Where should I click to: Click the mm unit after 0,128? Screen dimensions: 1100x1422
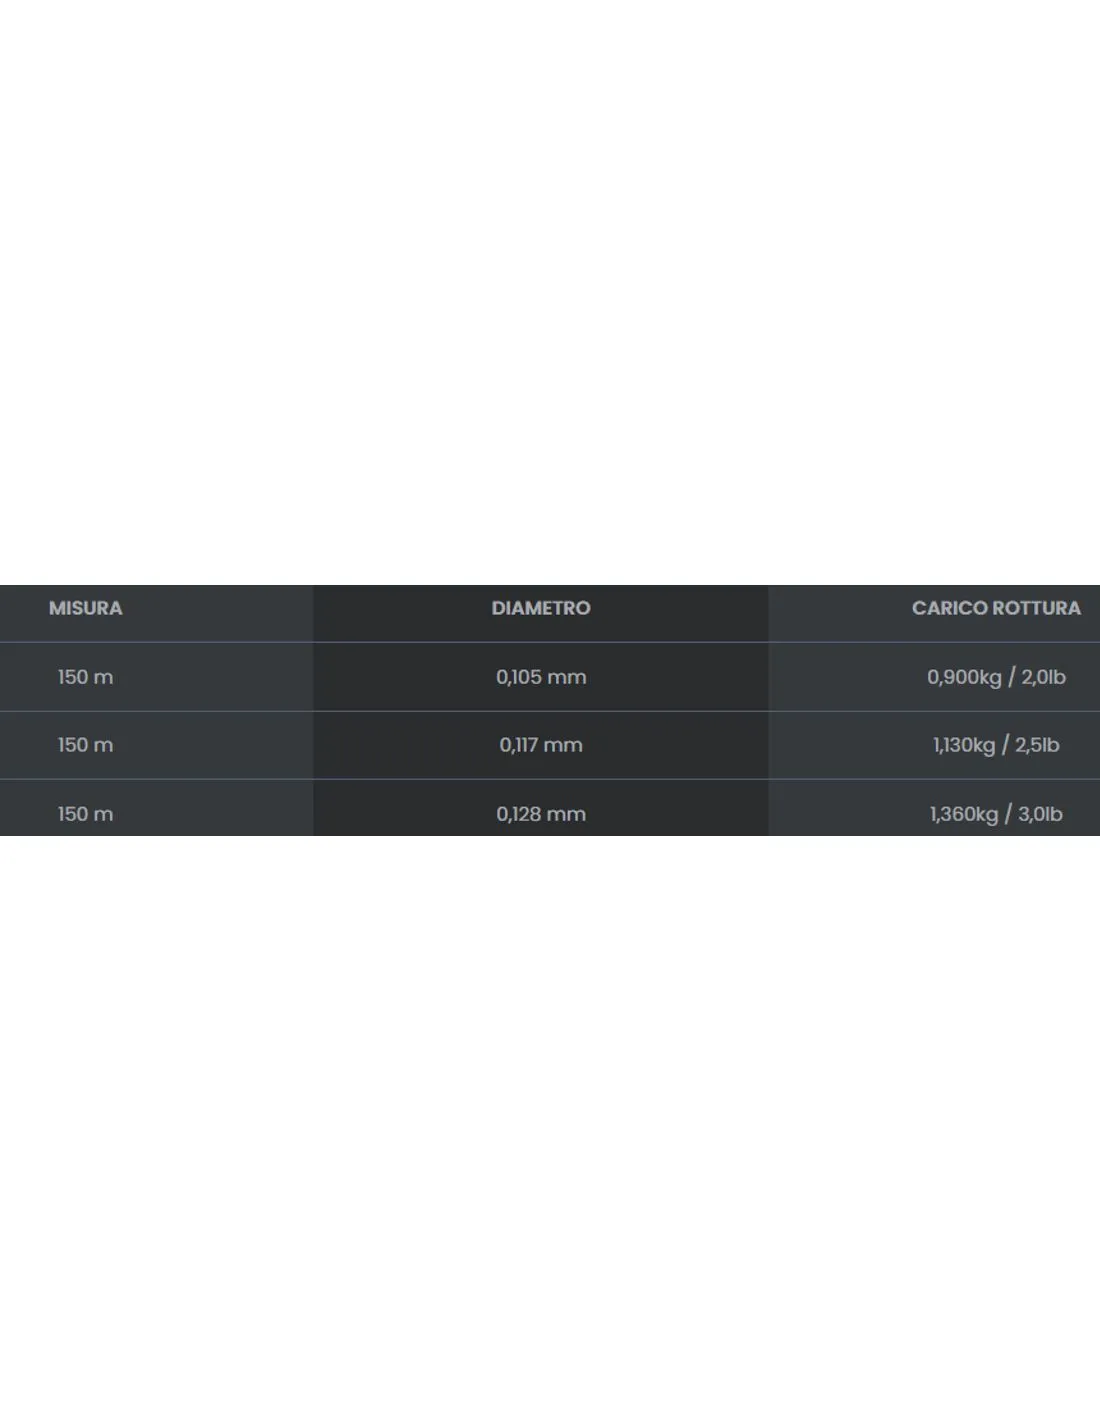coord(567,815)
